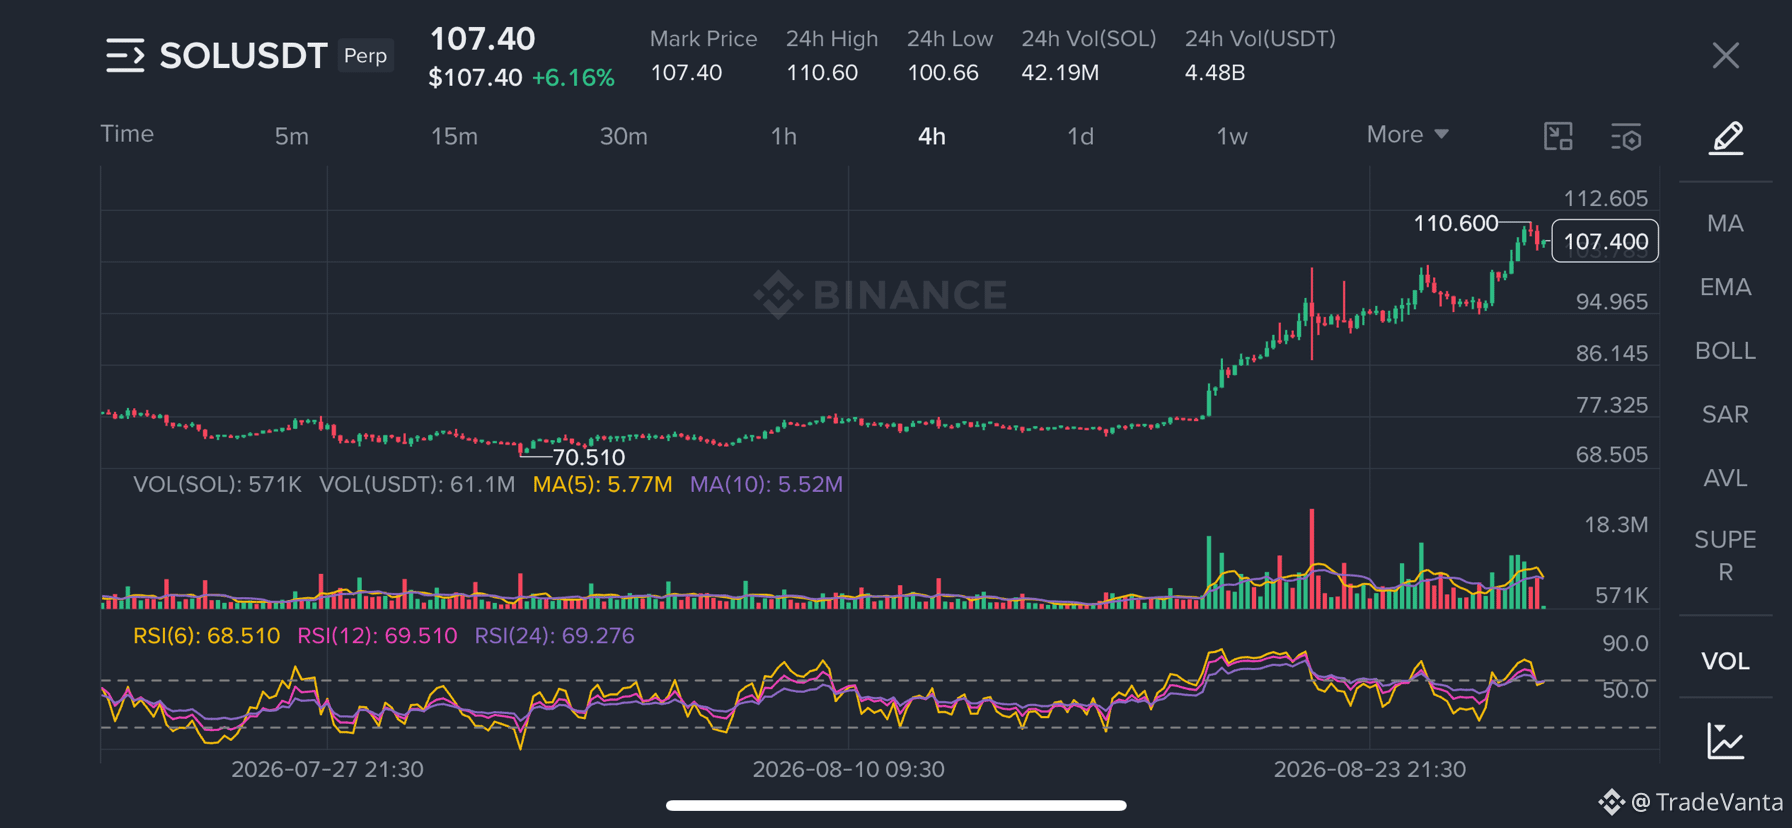Switch to the 1w timeframe
Image resolution: width=1792 pixels, height=828 pixels.
pyautogui.click(x=1232, y=136)
